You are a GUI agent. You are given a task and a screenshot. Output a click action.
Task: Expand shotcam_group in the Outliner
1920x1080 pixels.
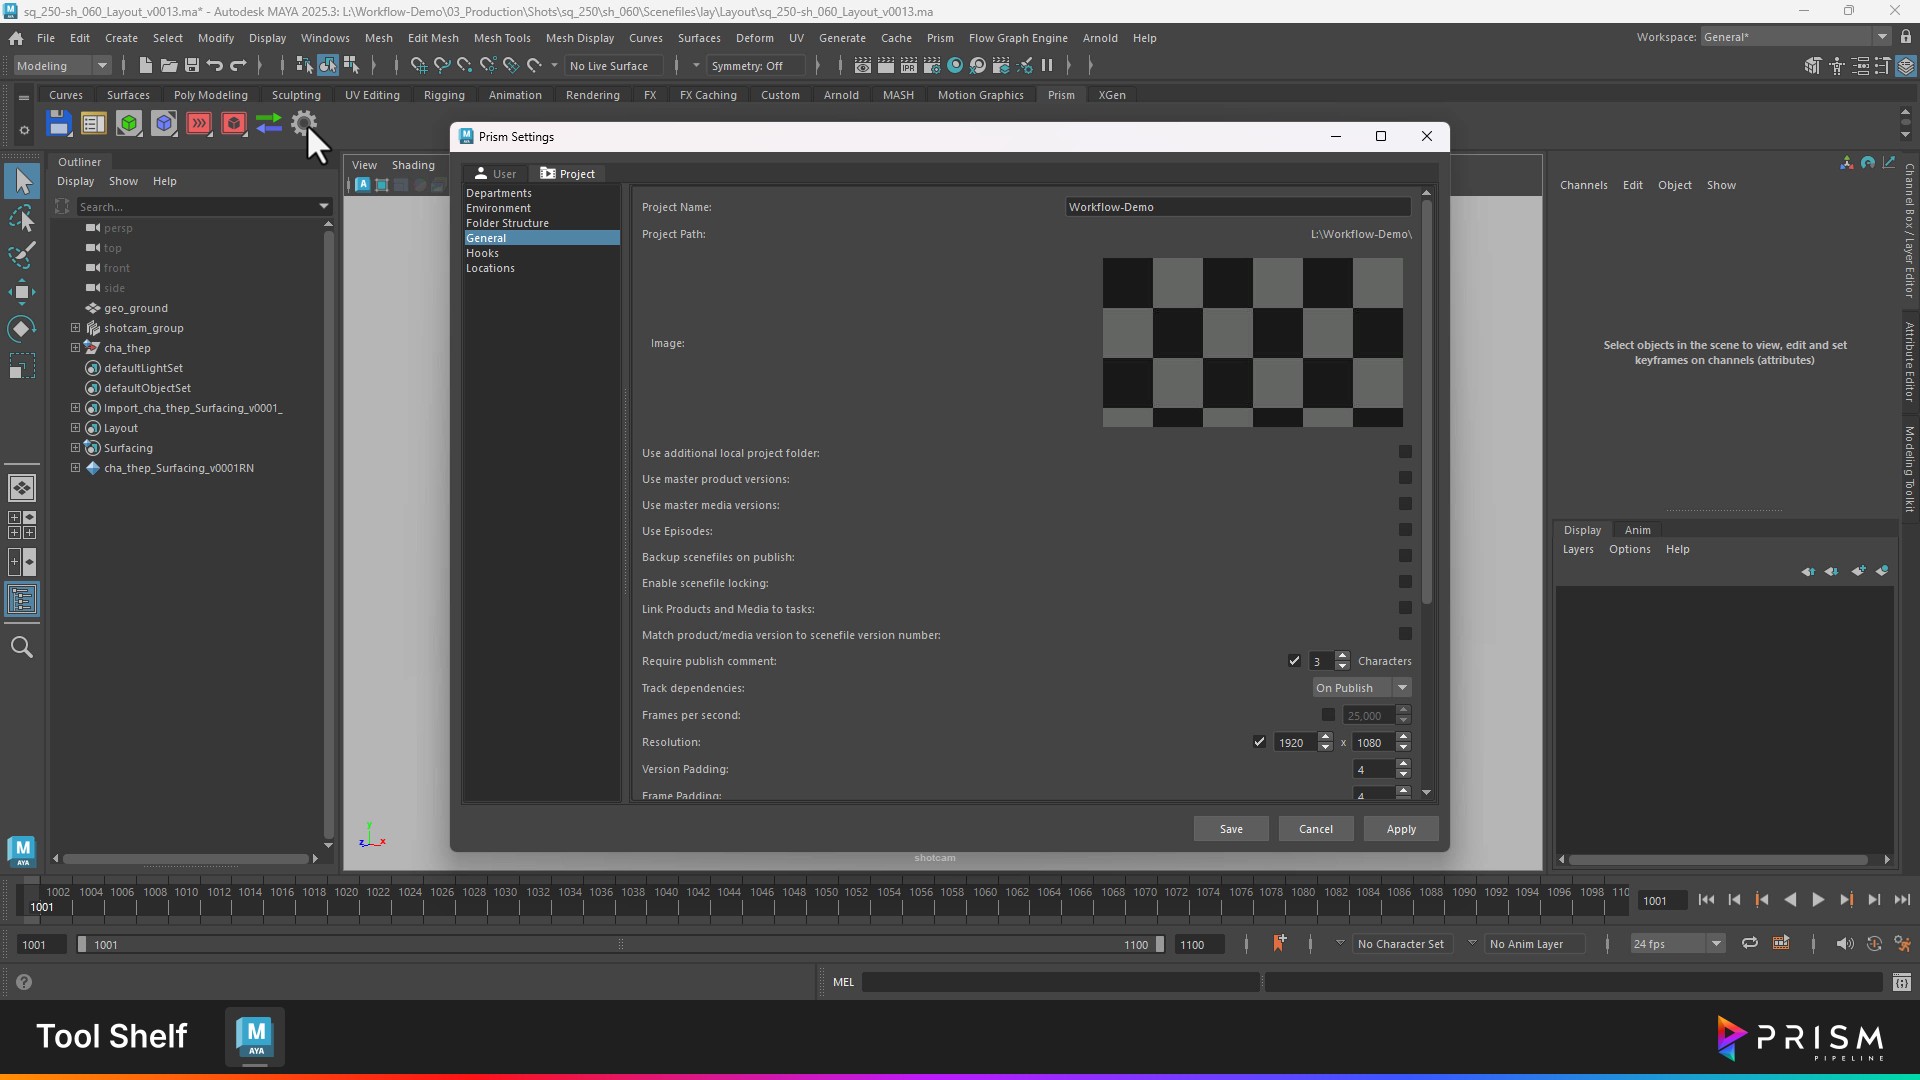[x=75, y=328]
